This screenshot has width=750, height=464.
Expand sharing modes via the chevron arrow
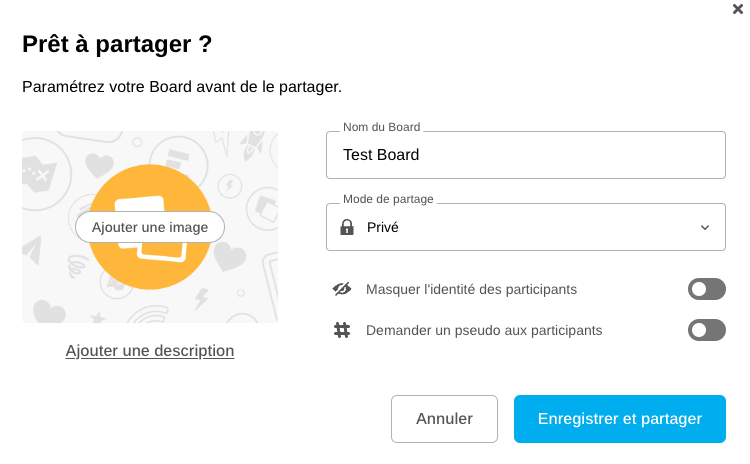[x=705, y=228]
